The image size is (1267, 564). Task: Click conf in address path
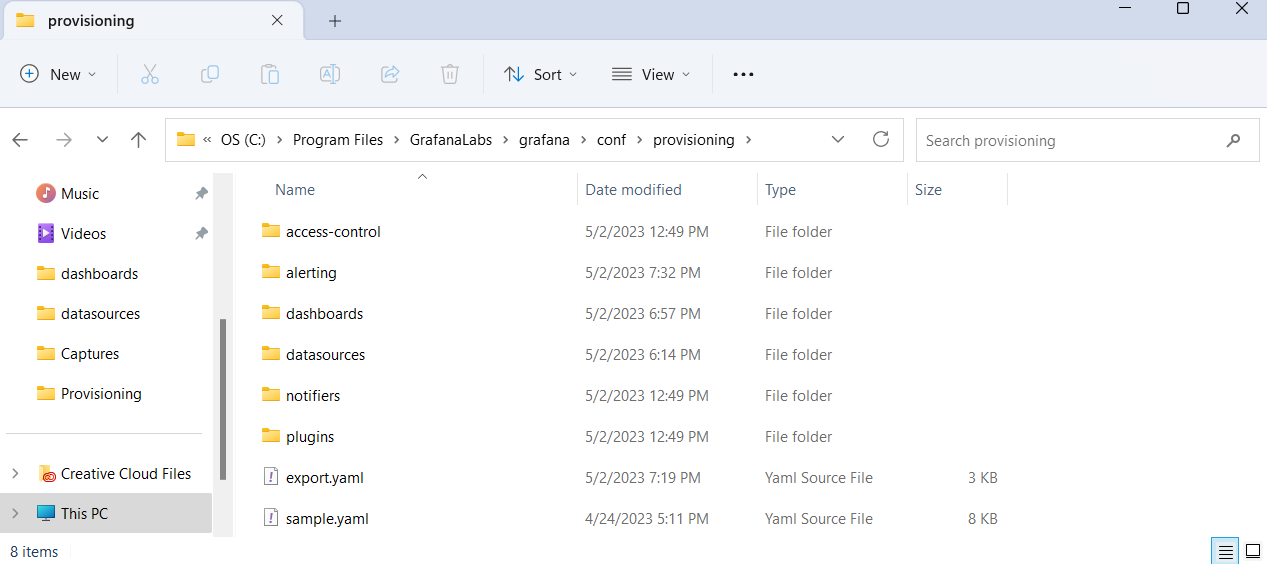click(611, 140)
